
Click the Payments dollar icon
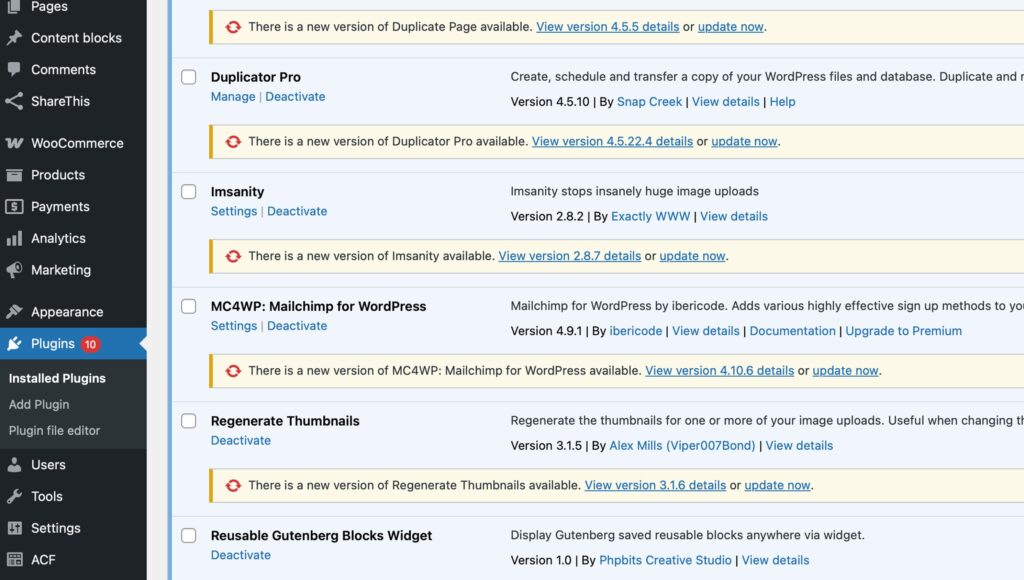(14, 206)
